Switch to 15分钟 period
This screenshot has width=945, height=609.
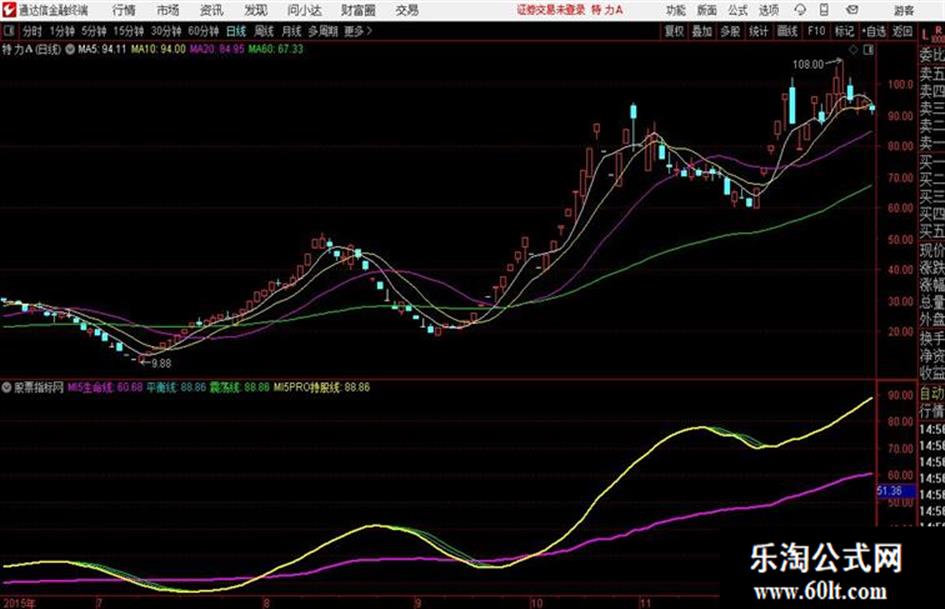click(129, 31)
